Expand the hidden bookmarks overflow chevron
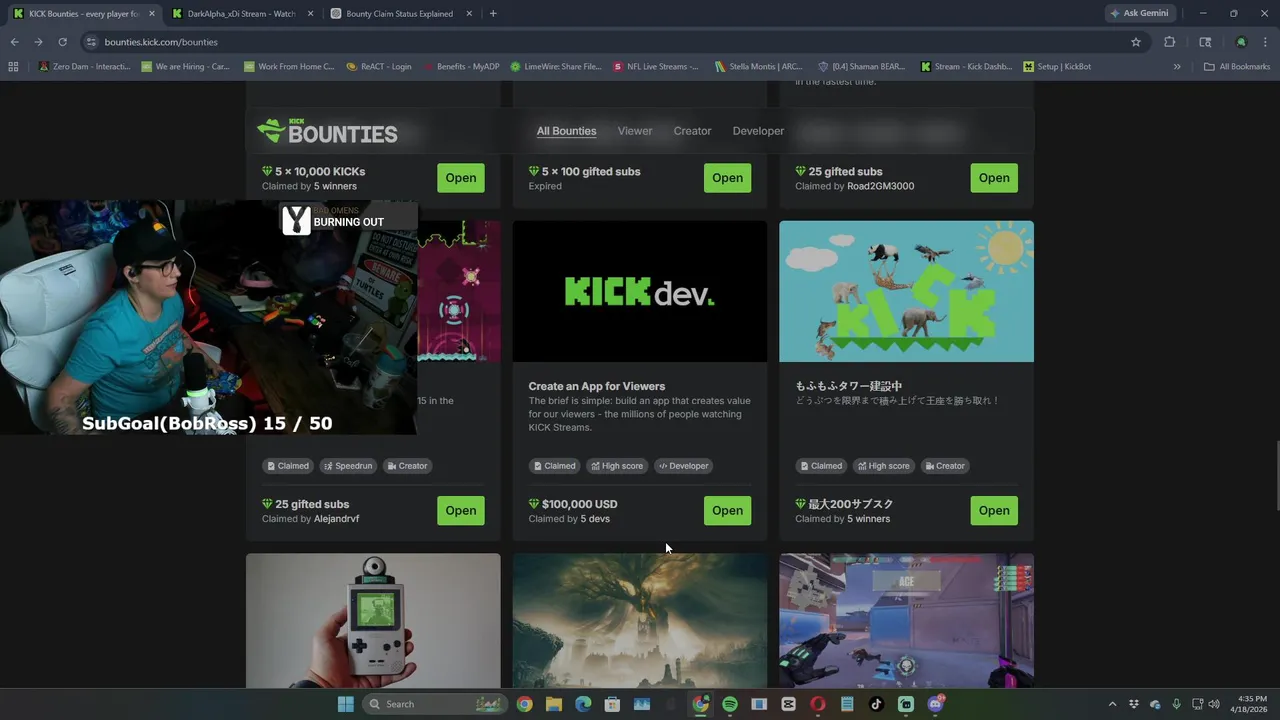 tap(1177, 67)
